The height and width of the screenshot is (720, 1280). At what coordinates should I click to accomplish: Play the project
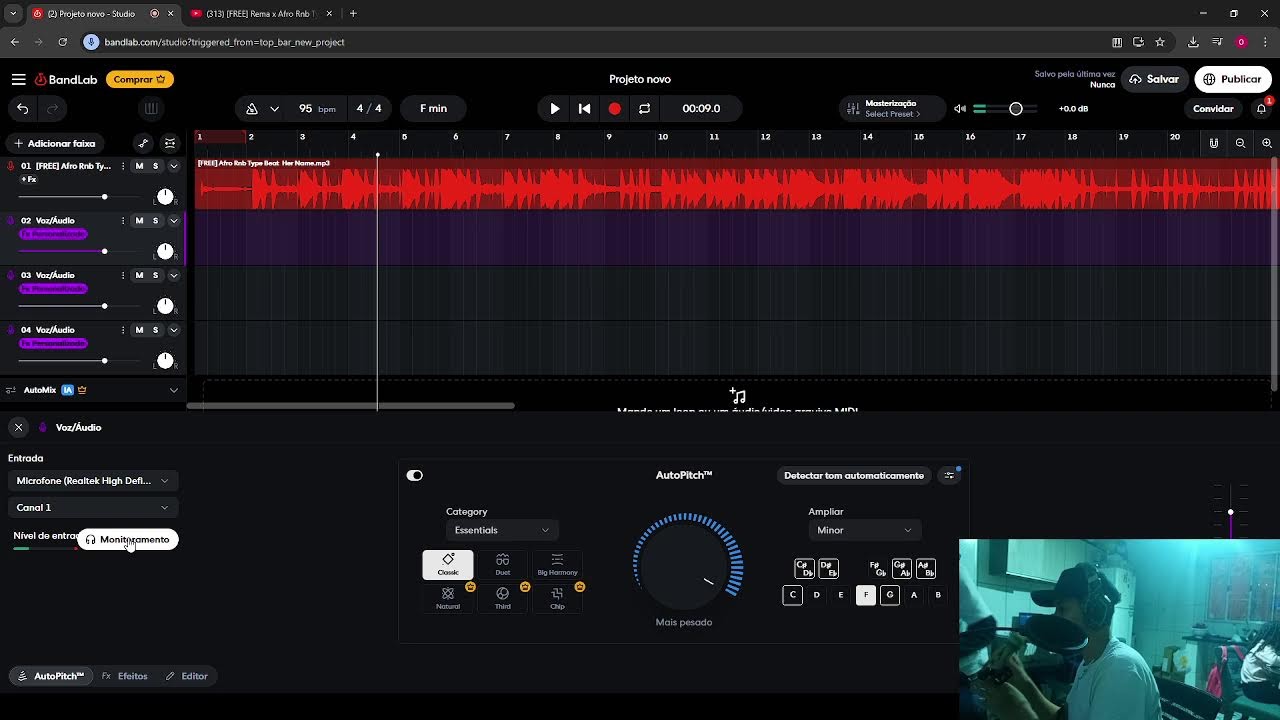pyautogui.click(x=555, y=108)
